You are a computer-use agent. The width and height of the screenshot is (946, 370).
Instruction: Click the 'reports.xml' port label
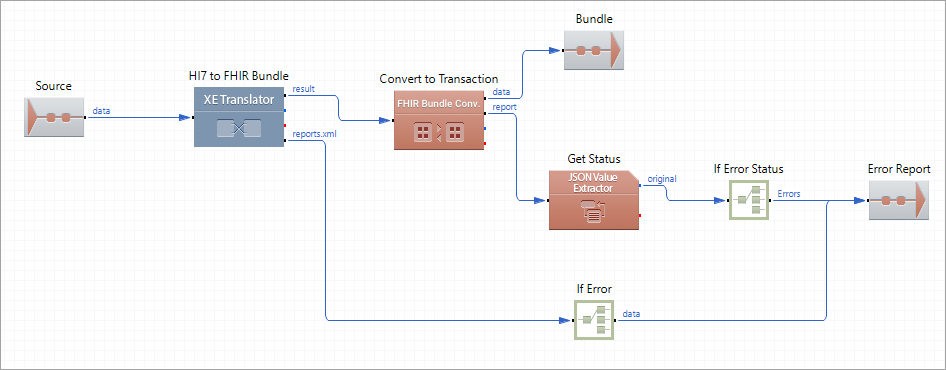coord(311,134)
